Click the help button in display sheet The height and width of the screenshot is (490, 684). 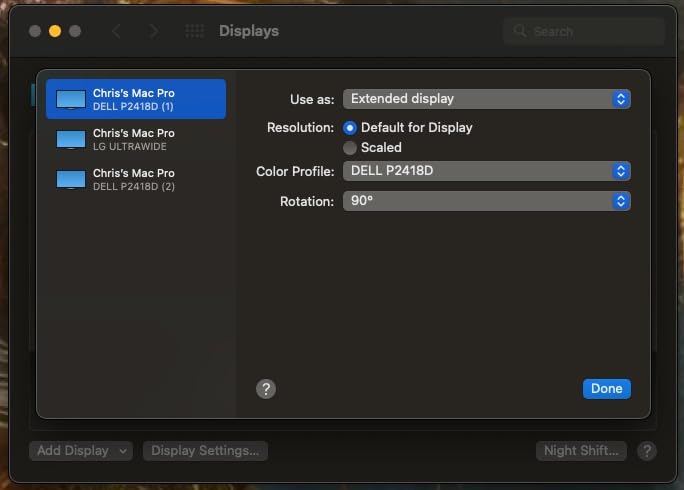tap(266, 389)
